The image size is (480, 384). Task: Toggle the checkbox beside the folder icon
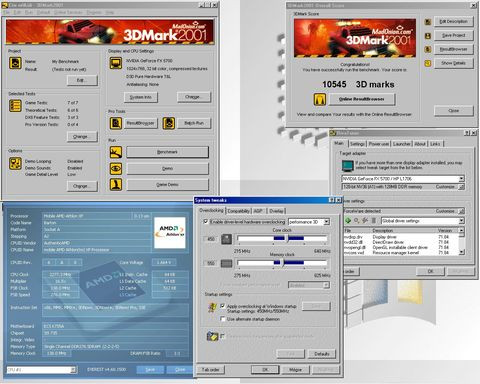point(222,336)
